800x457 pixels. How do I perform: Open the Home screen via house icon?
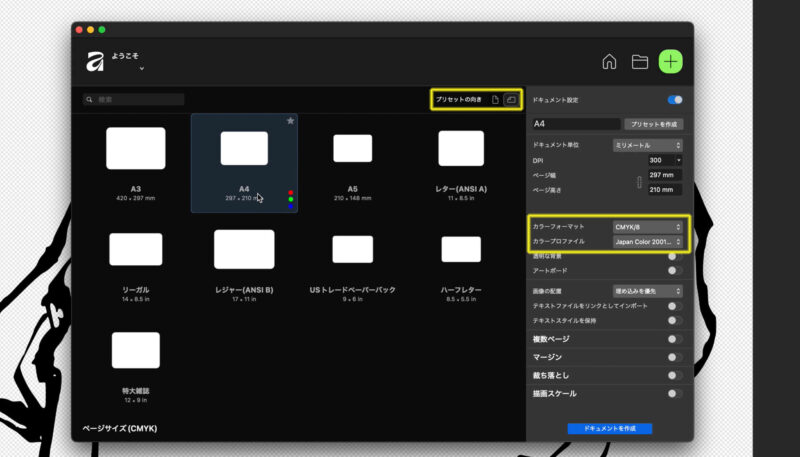[x=609, y=62]
